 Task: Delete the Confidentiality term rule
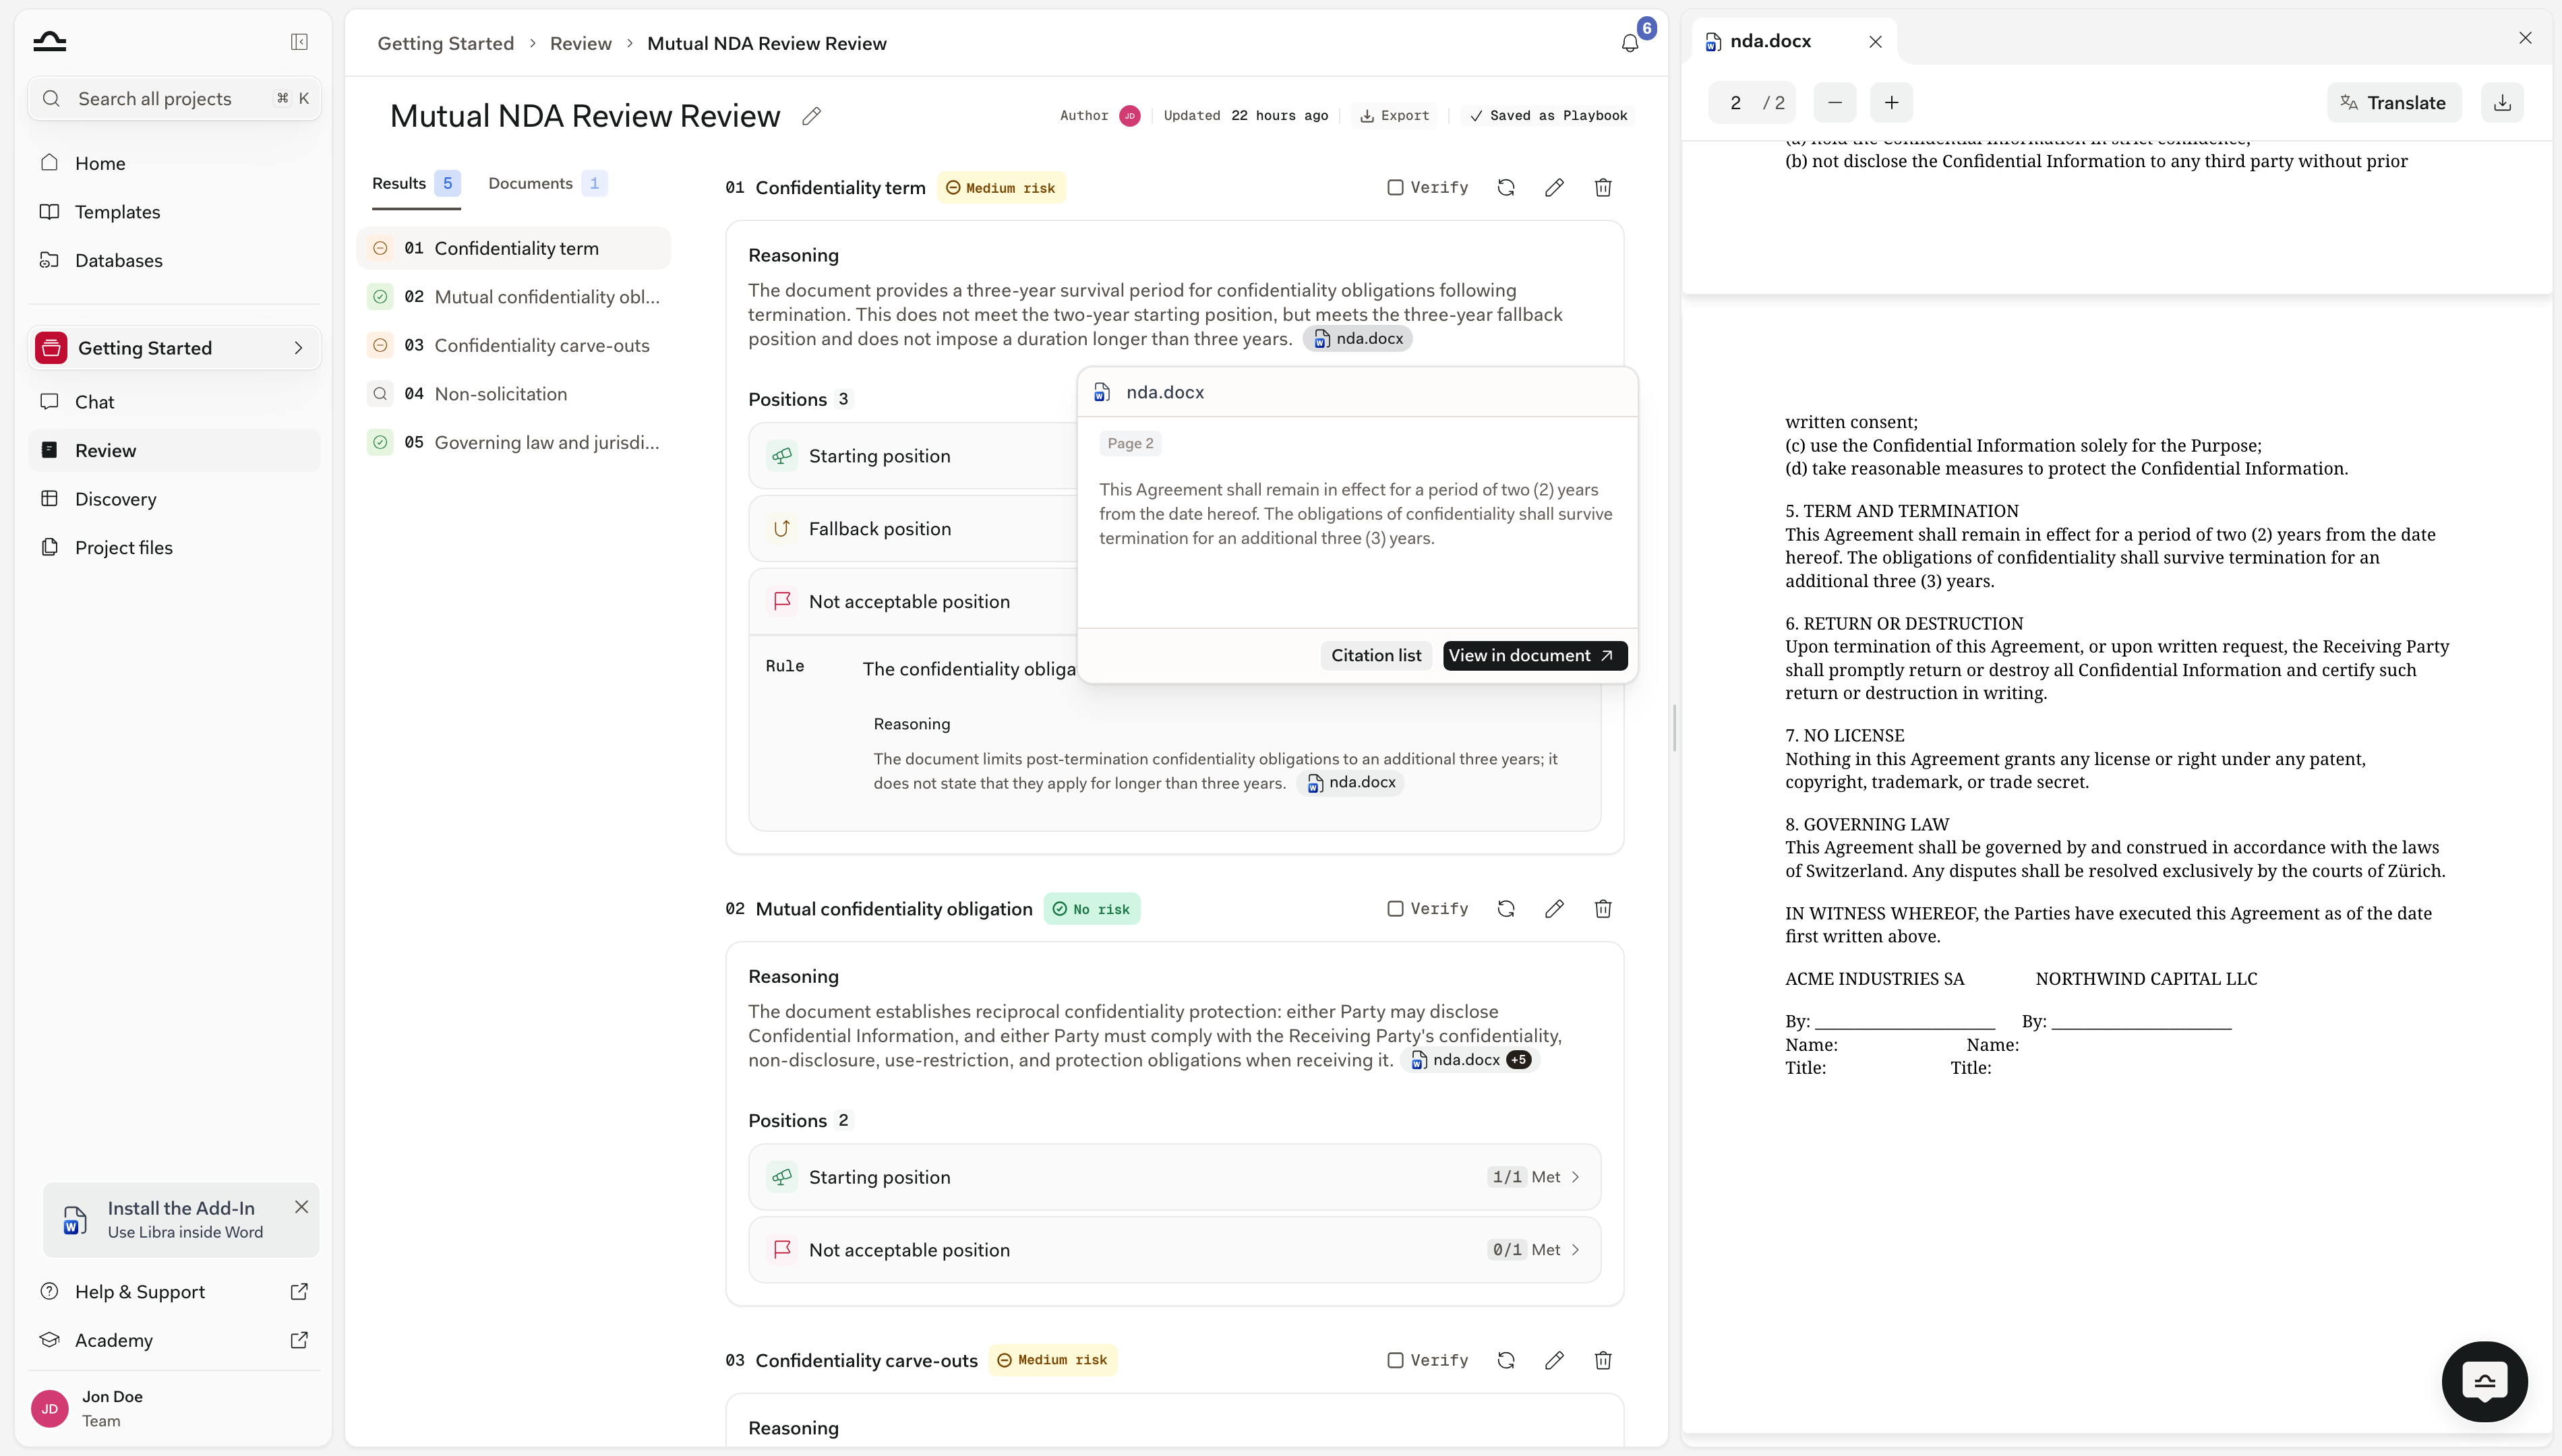pyautogui.click(x=1603, y=188)
